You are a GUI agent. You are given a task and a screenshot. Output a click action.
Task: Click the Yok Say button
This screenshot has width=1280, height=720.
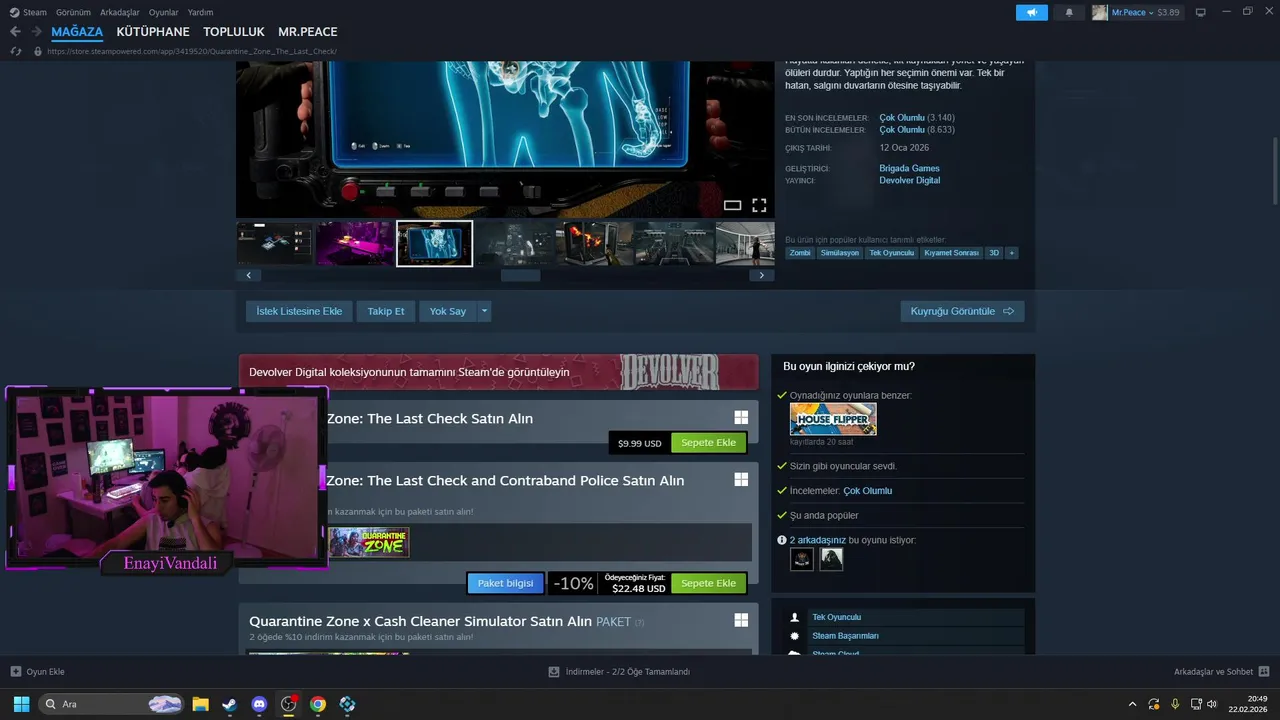tap(448, 311)
